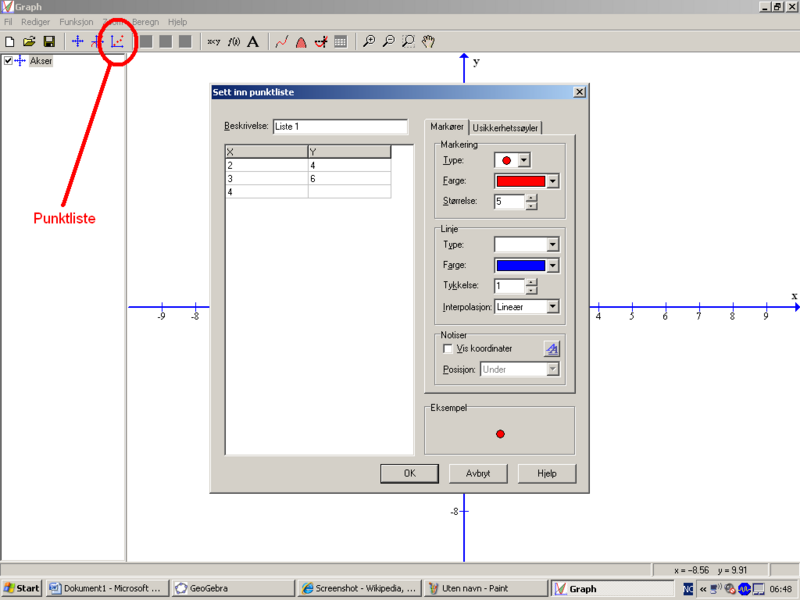The height and width of the screenshot is (600, 800).
Task: Switch to the Usikkerhetssøyler tab
Action: coord(506,127)
